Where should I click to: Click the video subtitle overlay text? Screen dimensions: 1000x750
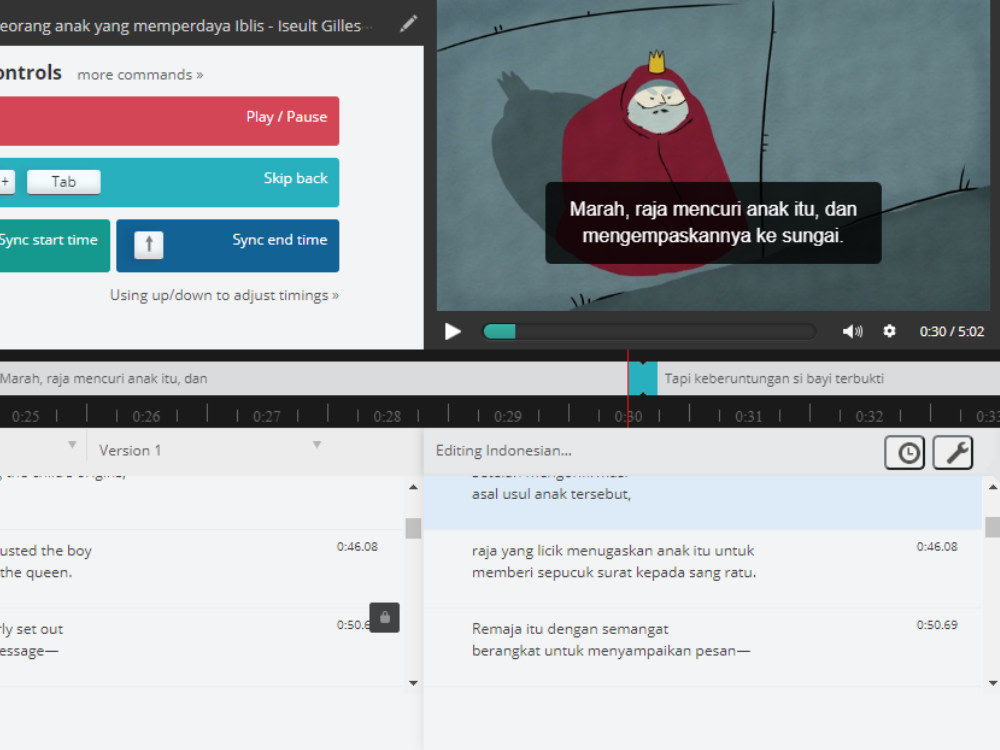(x=713, y=223)
